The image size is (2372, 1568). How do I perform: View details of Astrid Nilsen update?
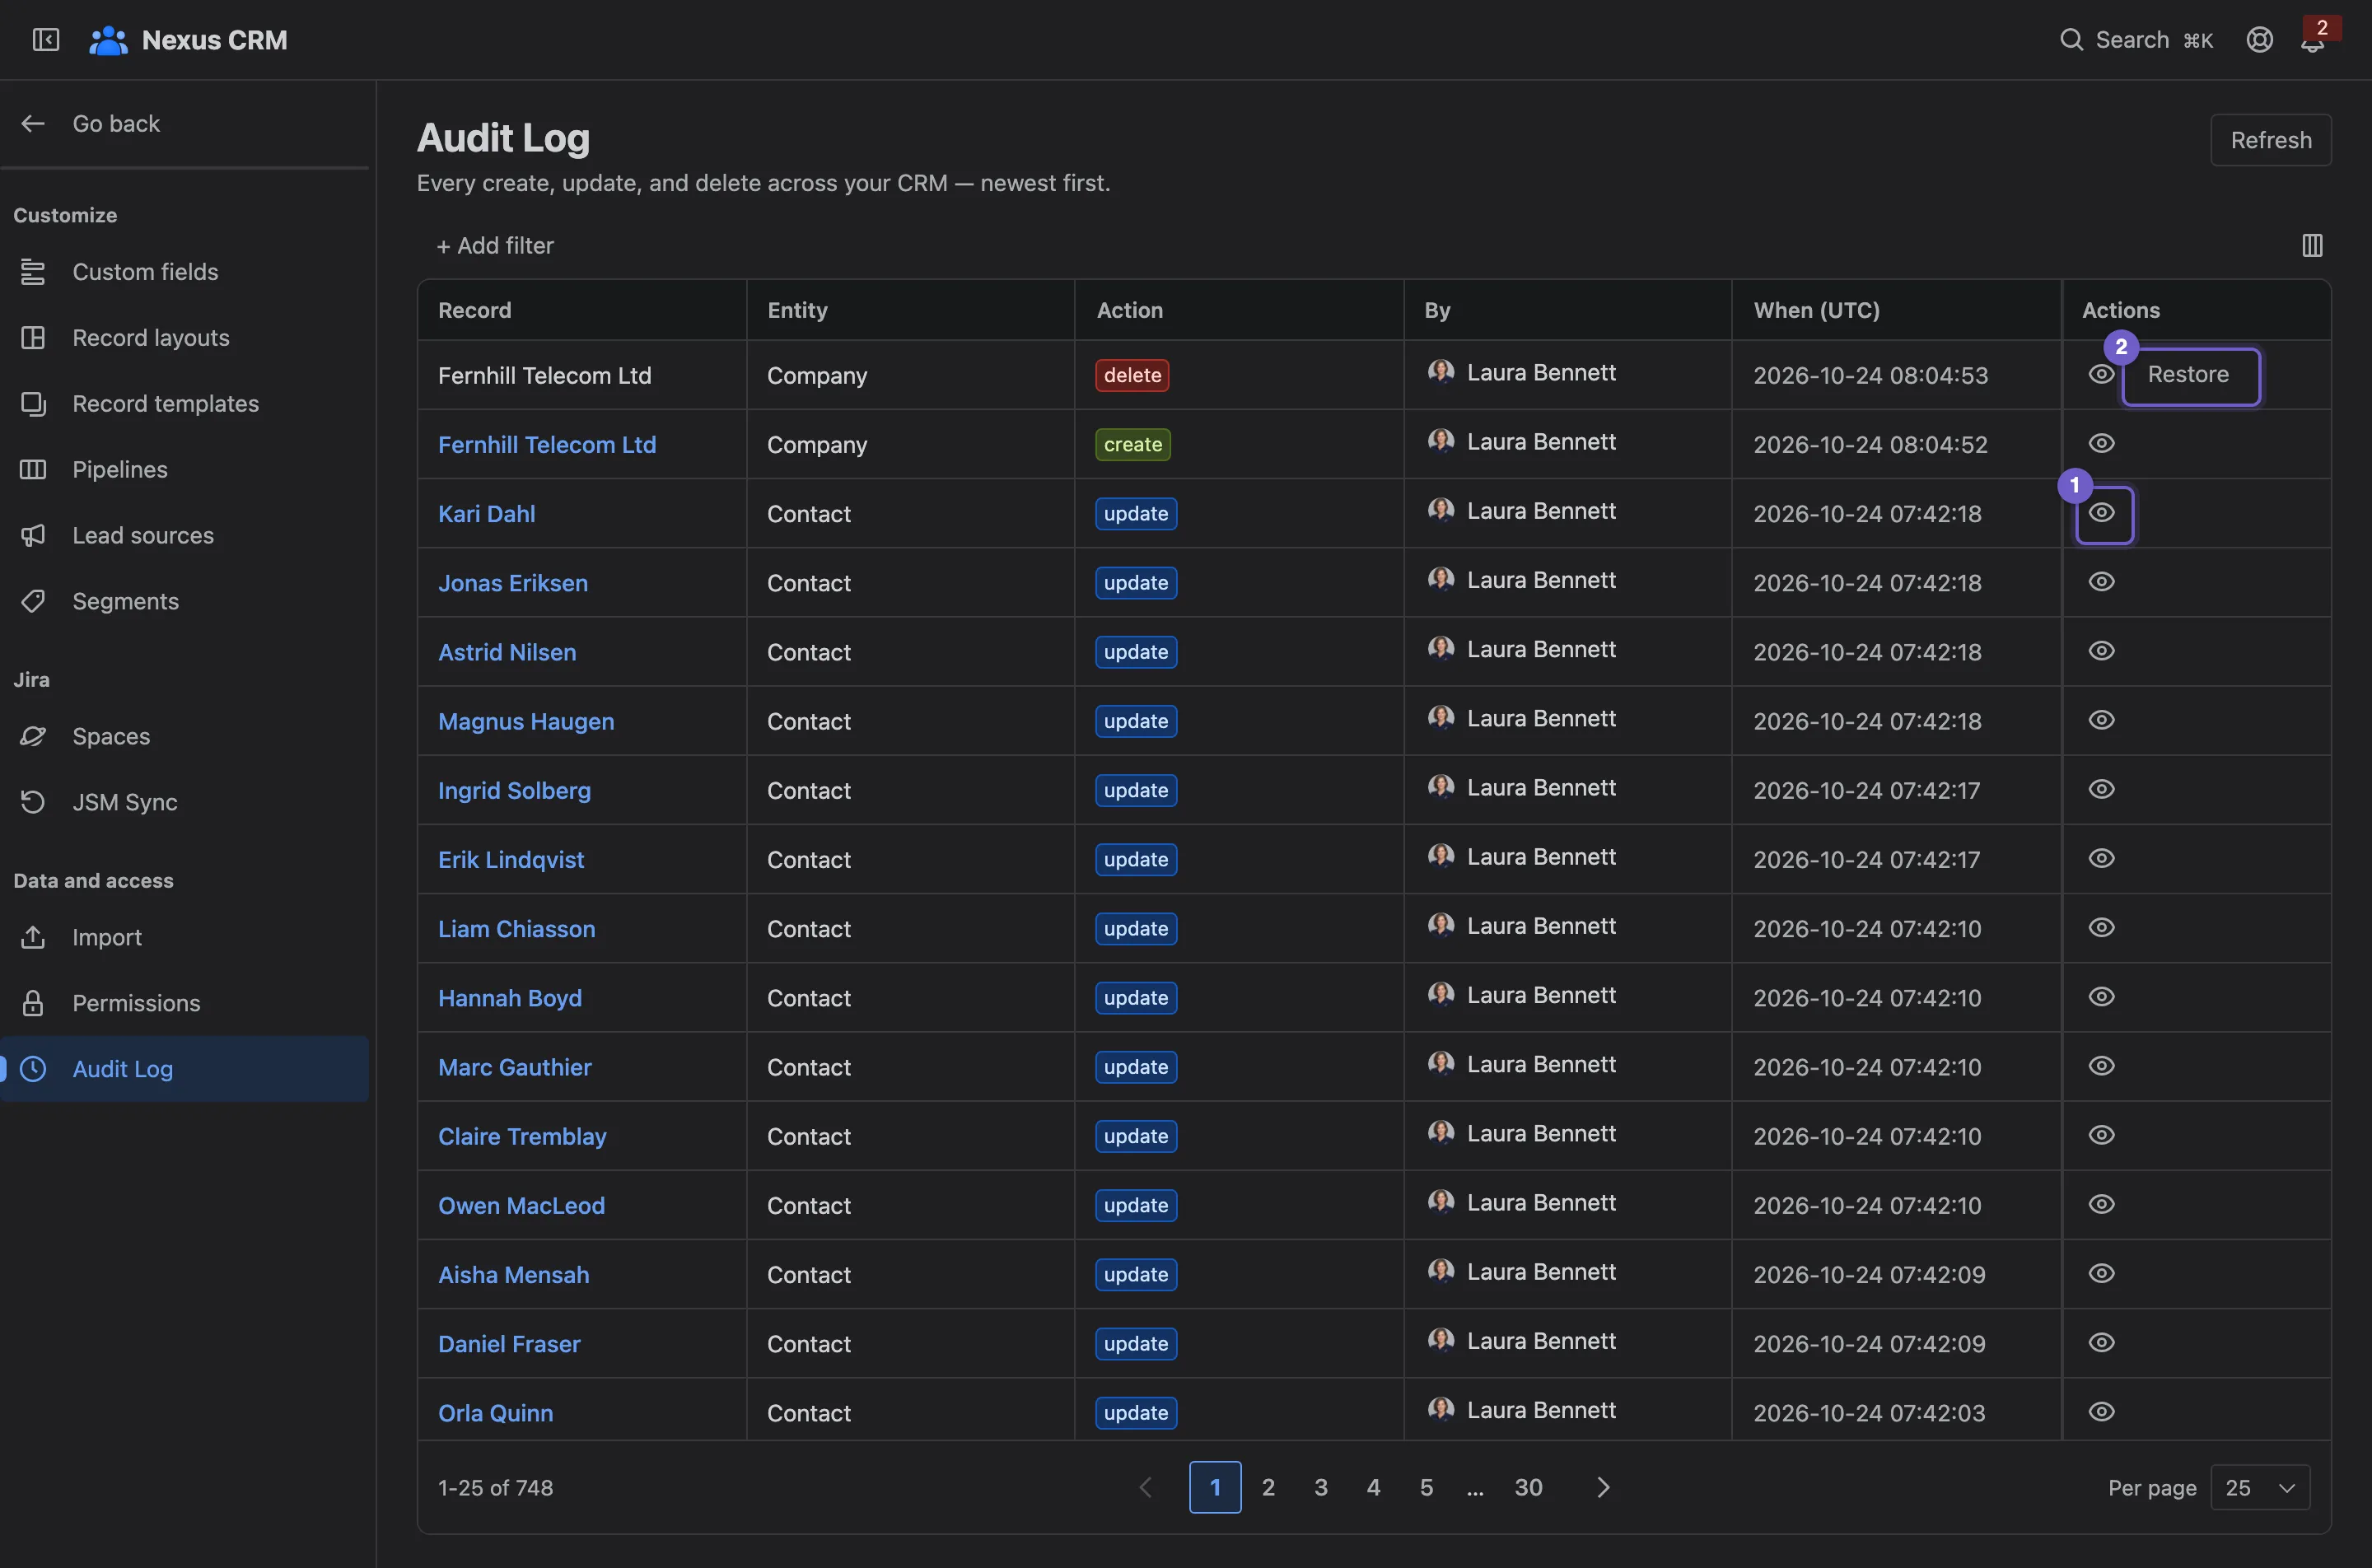[2101, 651]
